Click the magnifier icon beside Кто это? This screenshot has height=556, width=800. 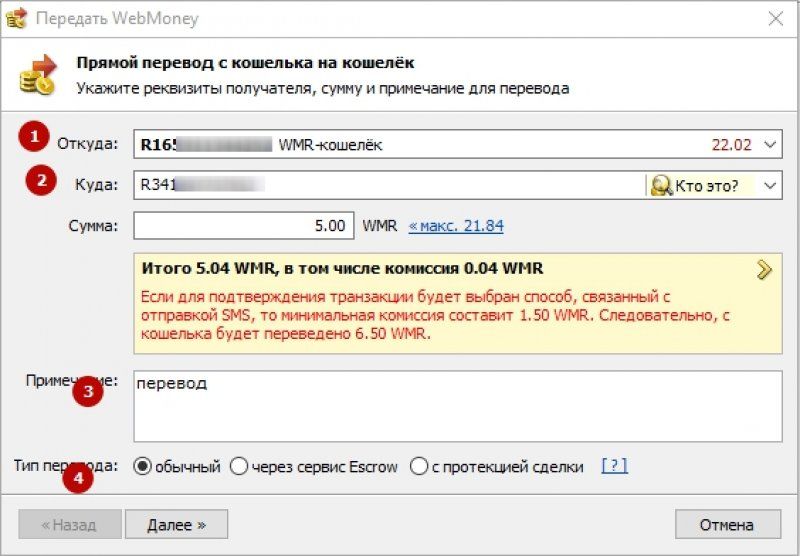point(661,185)
